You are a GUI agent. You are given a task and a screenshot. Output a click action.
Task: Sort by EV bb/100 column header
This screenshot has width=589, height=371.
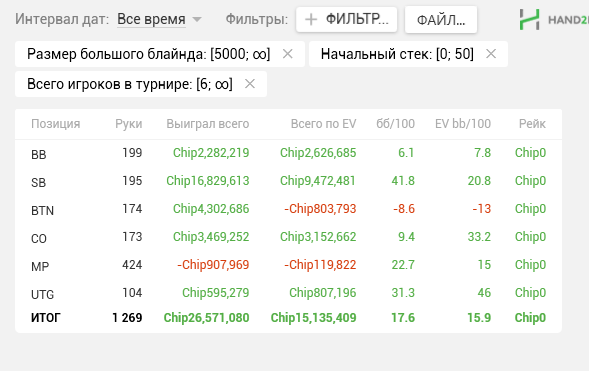click(463, 124)
